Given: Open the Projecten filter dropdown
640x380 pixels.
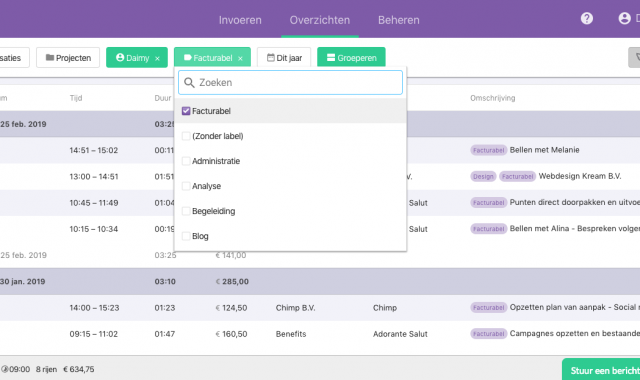Looking at the screenshot, I should (x=68, y=58).
